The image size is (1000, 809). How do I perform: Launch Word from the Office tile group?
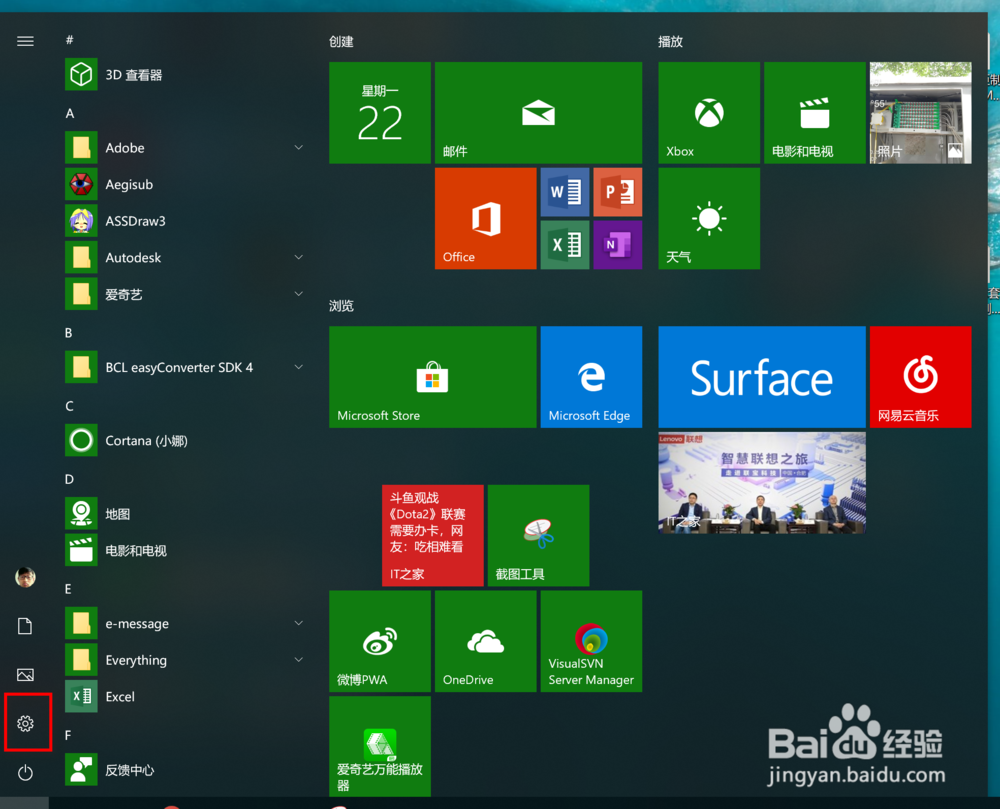click(565, 192)
